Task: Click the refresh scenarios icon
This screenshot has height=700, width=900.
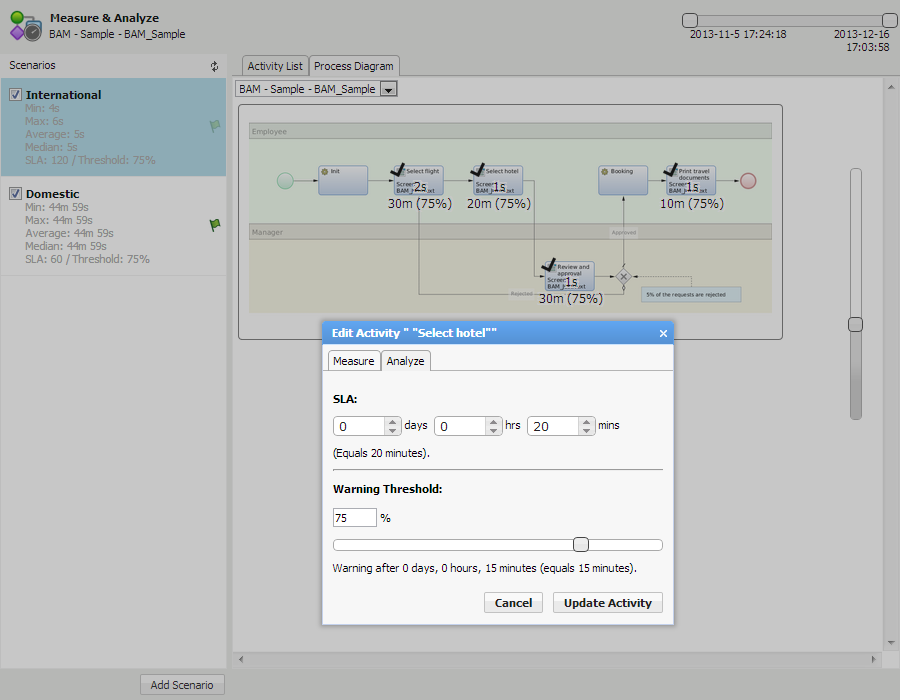Action: 214,66
